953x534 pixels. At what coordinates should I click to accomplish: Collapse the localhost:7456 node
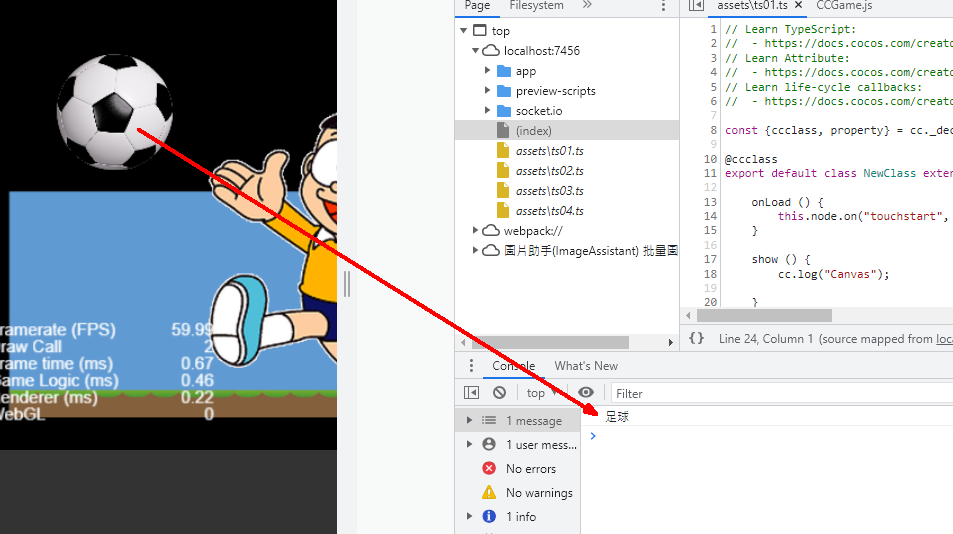475,50
